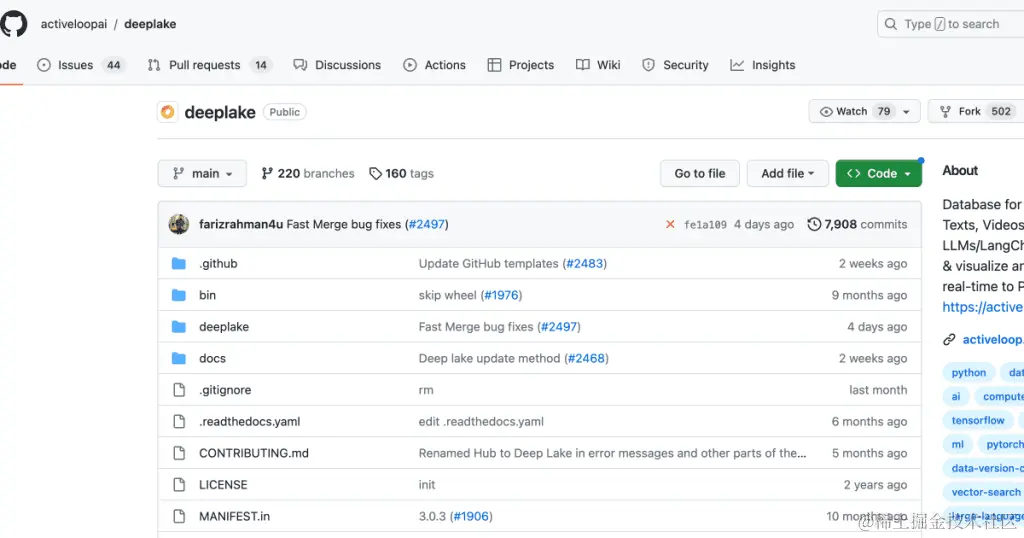
Task: Switch to the Actions tab
Action: coord(434,65)
